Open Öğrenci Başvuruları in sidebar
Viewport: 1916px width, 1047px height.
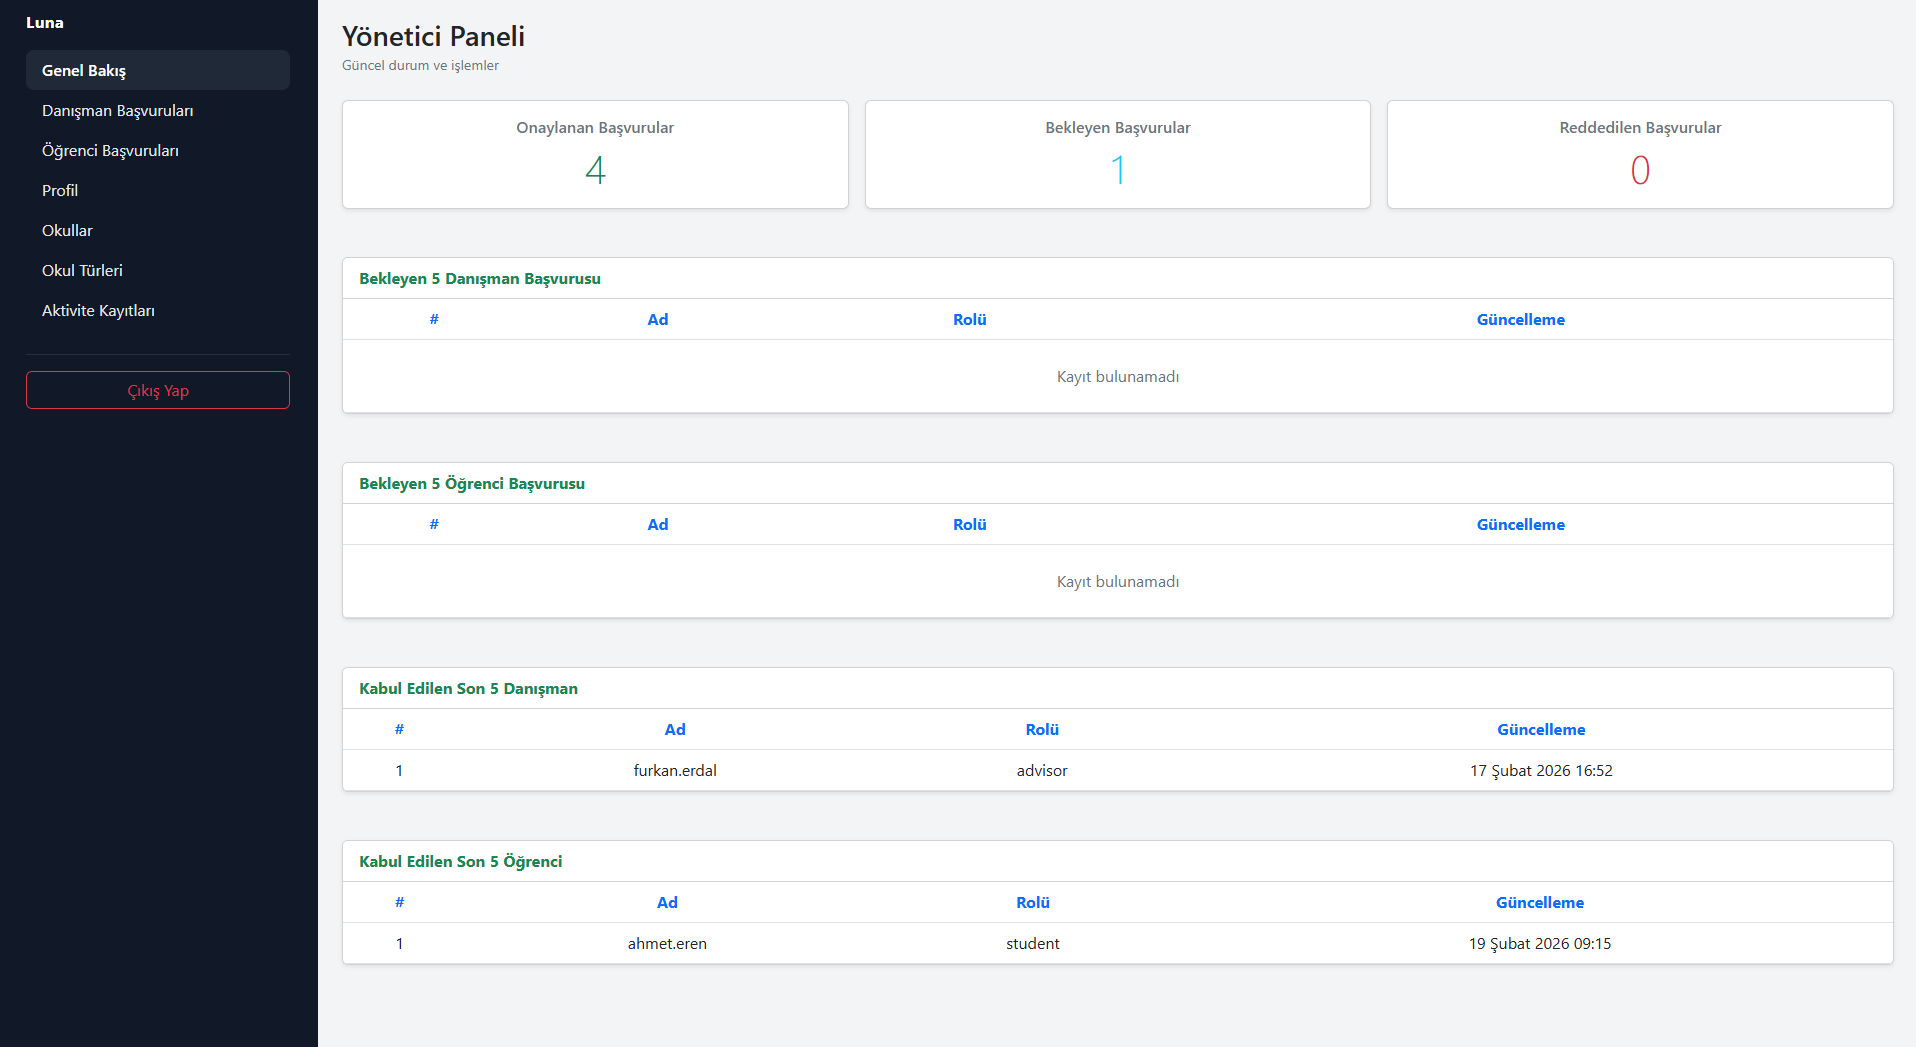coord(158,150)
